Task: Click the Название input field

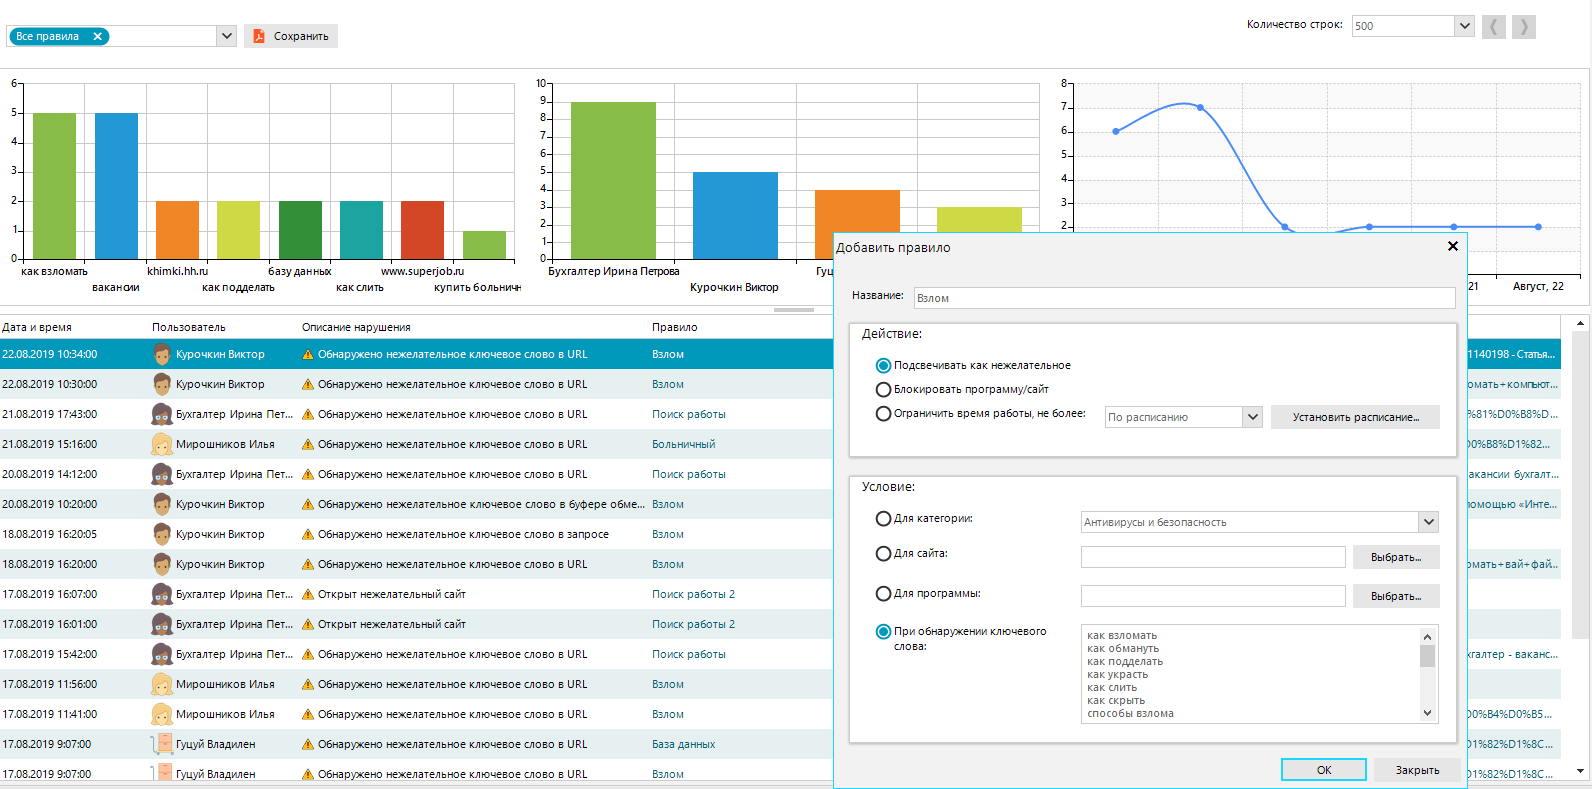Action: (1184, 298)
